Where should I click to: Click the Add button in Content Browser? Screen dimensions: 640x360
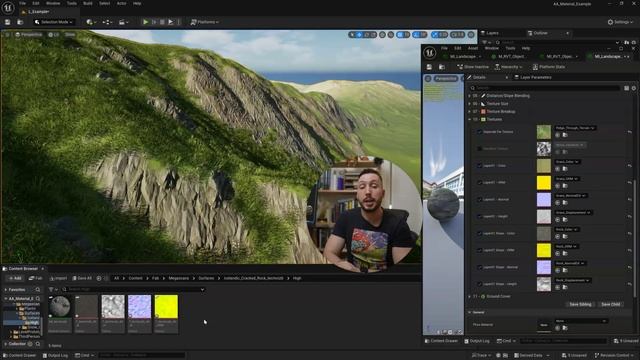(x=15, y=278)
